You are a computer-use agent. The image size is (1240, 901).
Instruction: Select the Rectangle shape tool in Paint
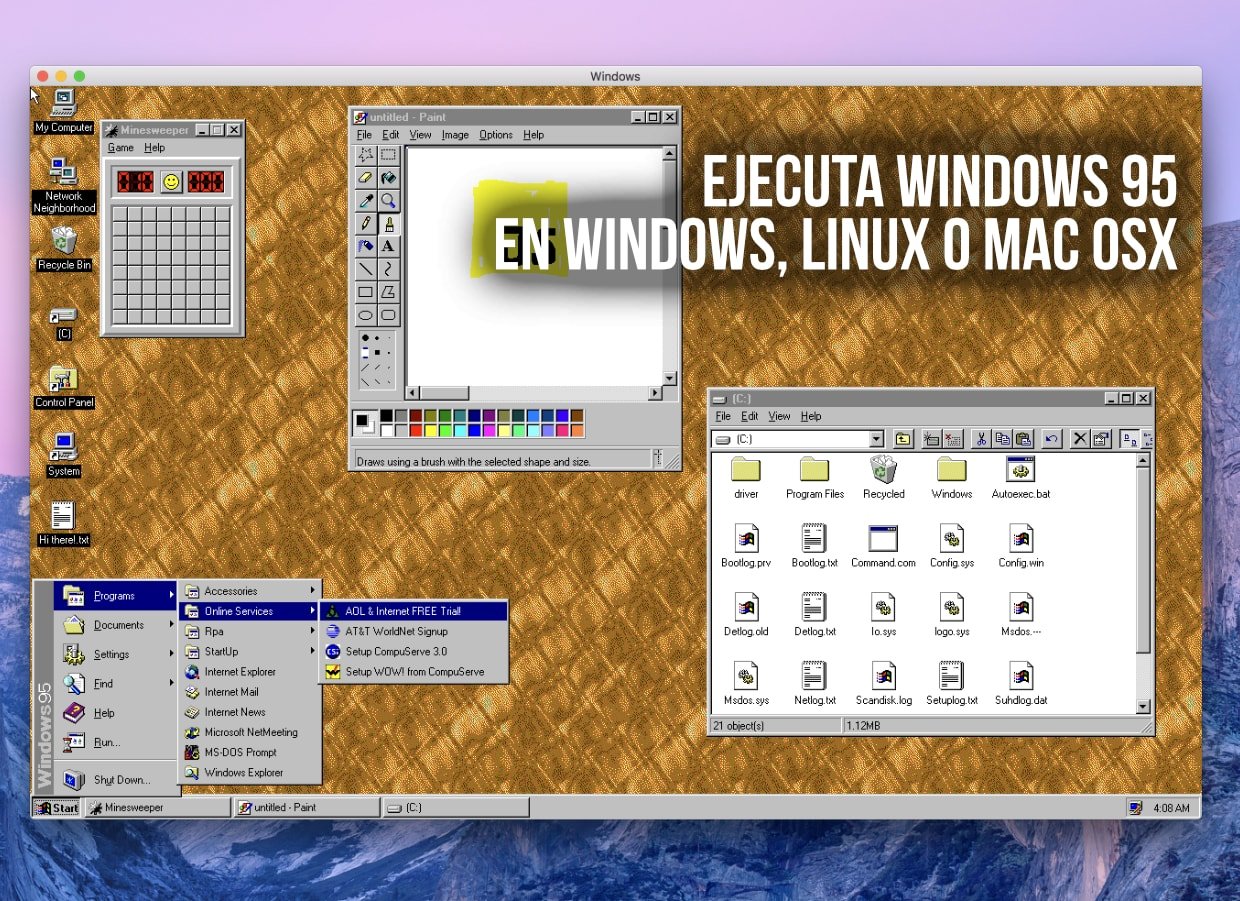point(366,293)
